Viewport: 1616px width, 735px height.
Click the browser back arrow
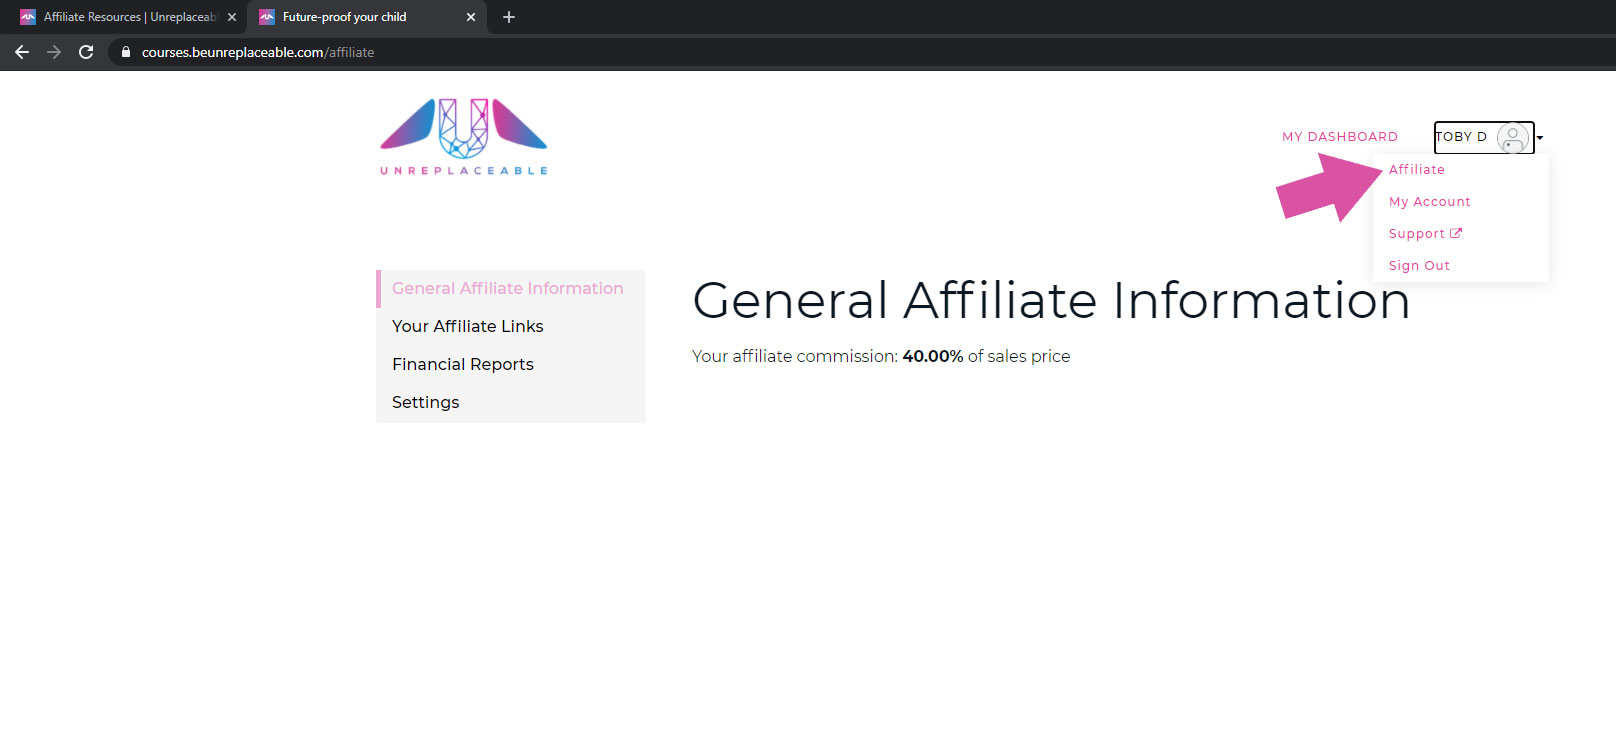22,52
